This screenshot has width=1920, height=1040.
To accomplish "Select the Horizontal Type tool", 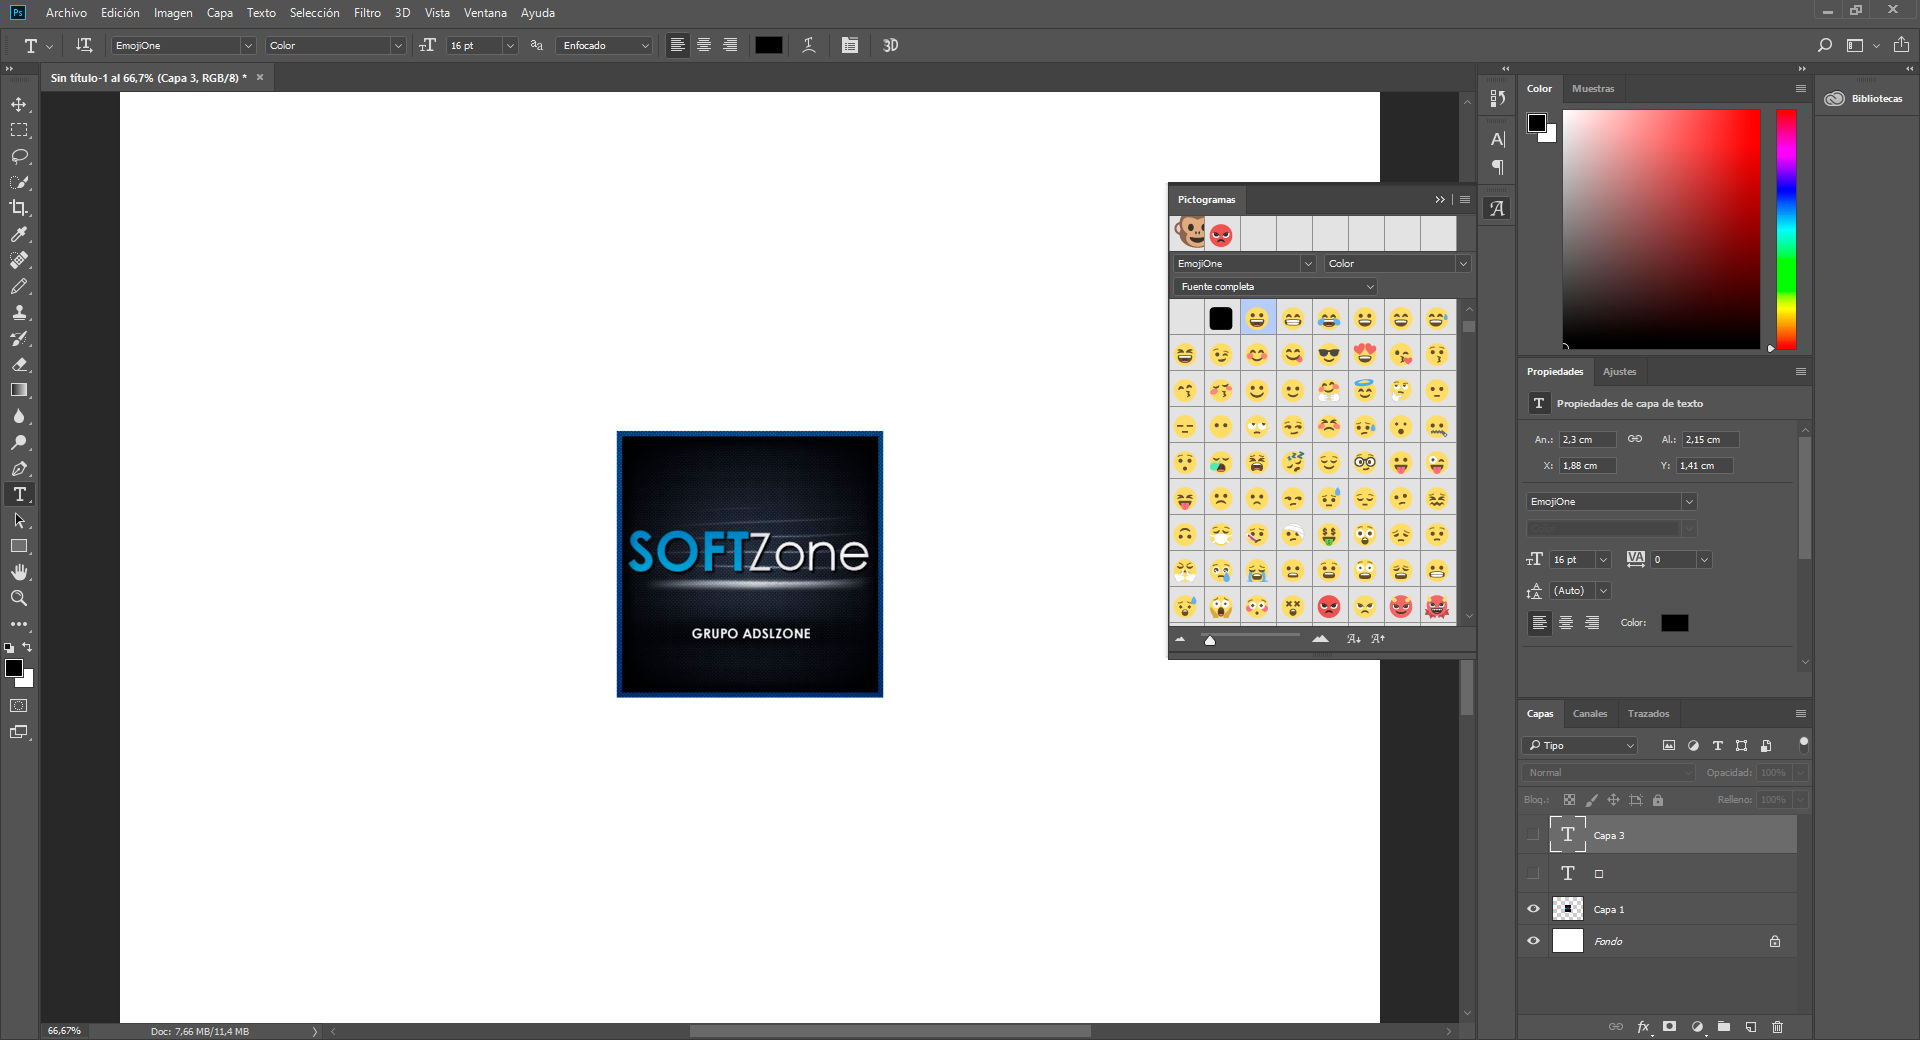I will [19, 494].
